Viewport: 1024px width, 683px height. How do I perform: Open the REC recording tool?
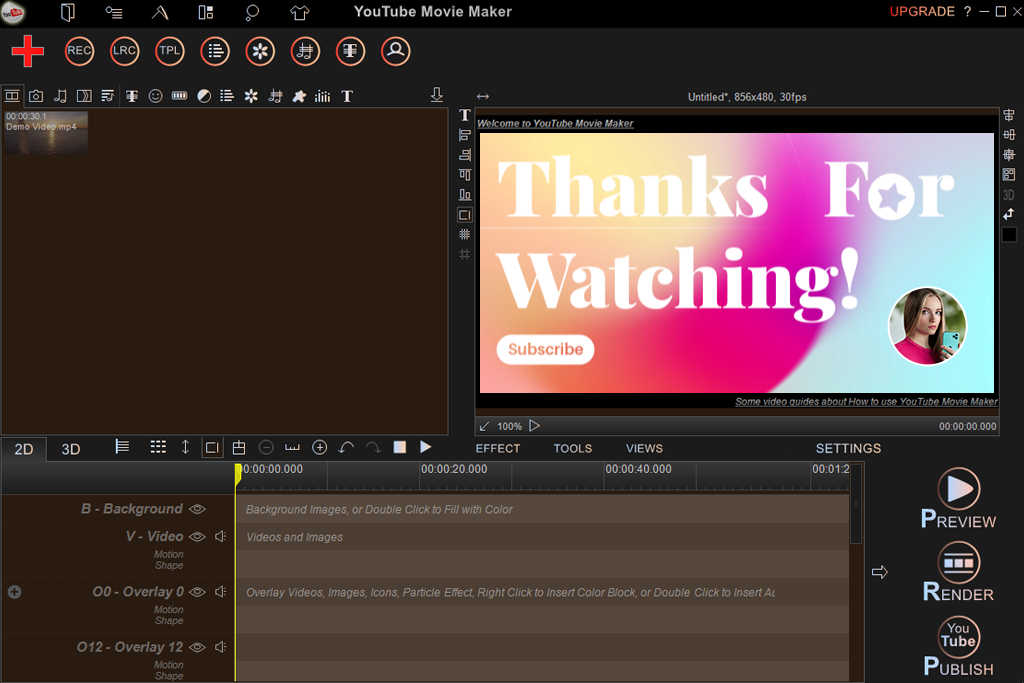tap(79, 51)
